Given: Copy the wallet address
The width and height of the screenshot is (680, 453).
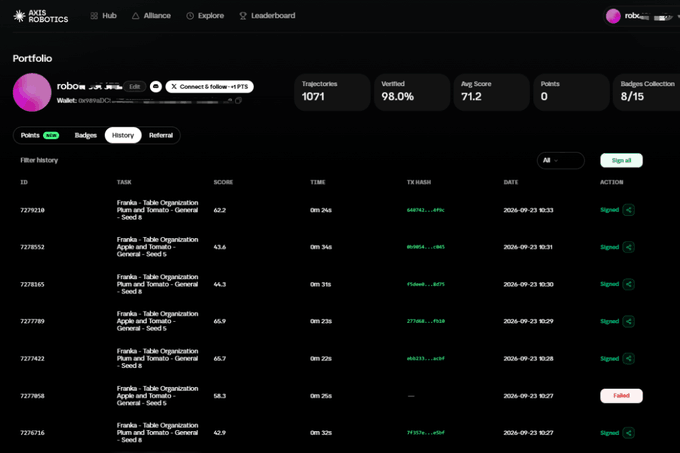Looking at the screenshot, I should (239, 101).
